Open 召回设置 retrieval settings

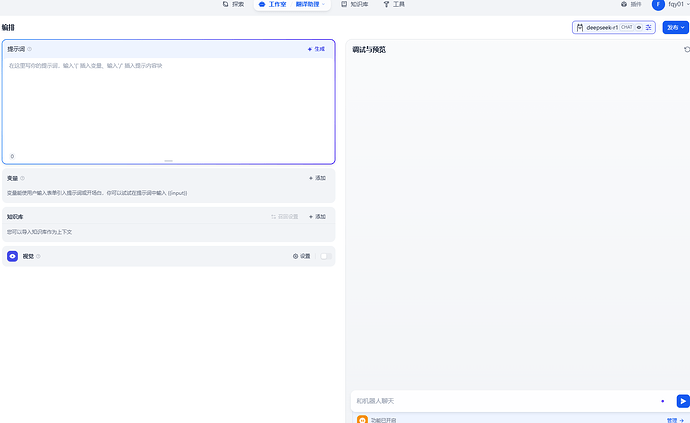click(x=285, y=216)
